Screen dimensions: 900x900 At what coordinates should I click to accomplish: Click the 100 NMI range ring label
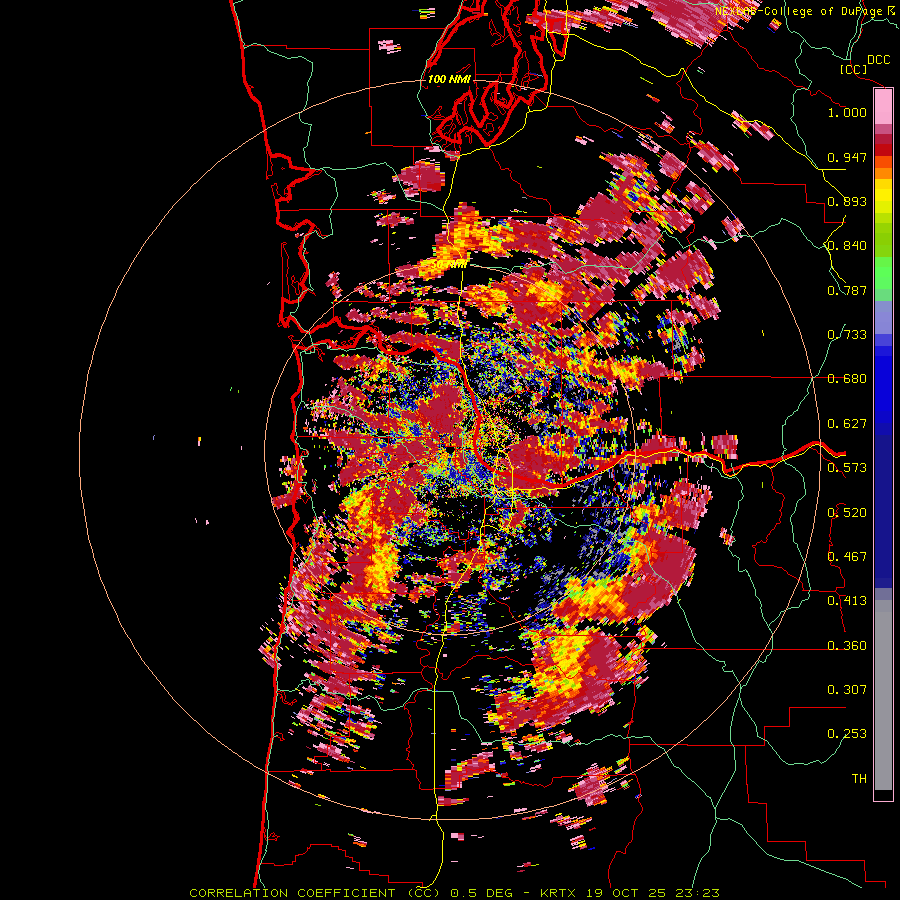[449, 79]
